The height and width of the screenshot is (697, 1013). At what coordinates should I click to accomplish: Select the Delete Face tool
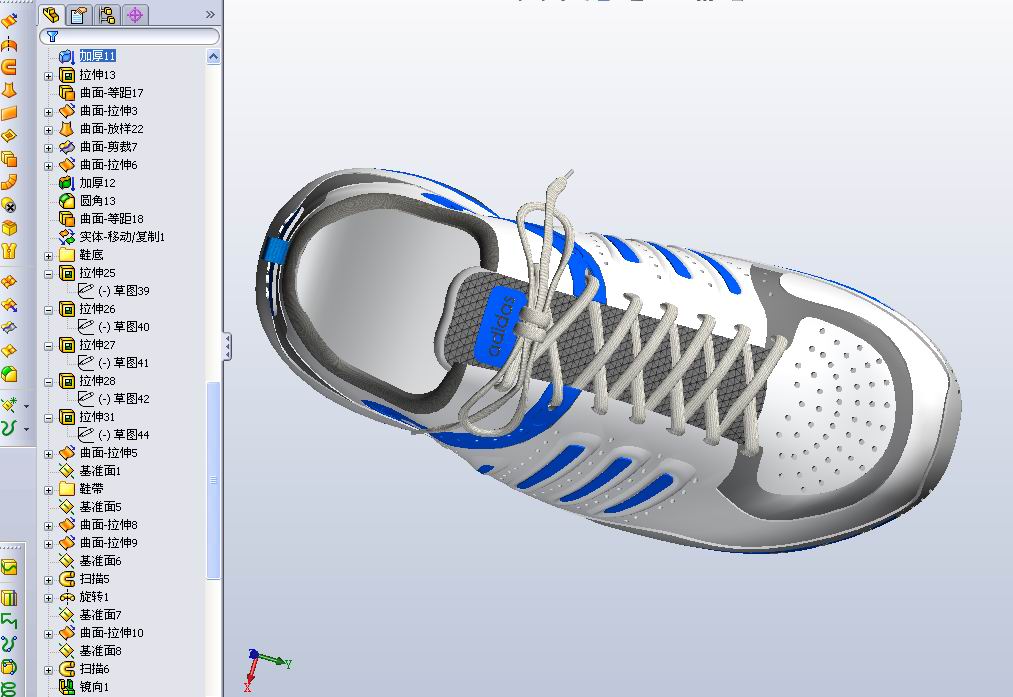(9, 205)
